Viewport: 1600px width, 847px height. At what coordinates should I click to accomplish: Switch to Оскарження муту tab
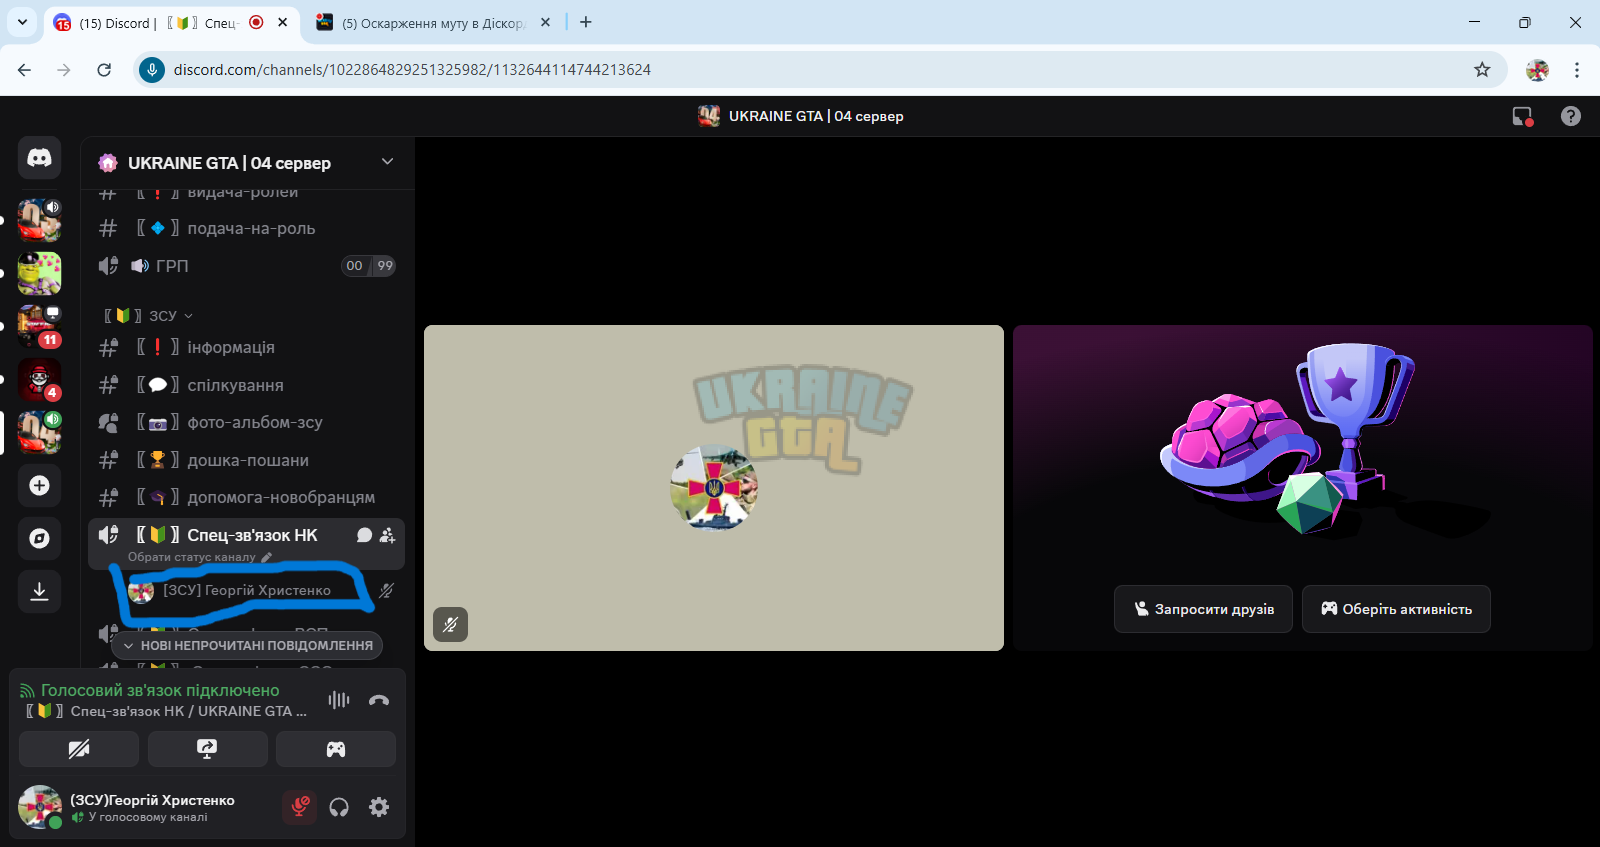[432, 23]
